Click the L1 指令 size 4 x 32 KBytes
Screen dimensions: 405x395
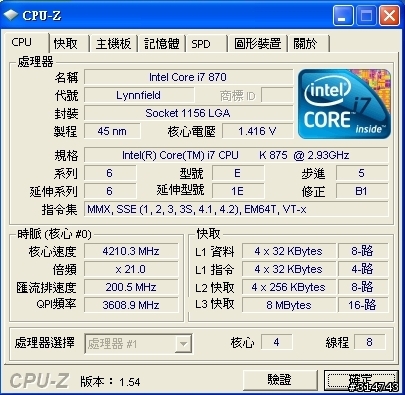(x=289, y=269)
